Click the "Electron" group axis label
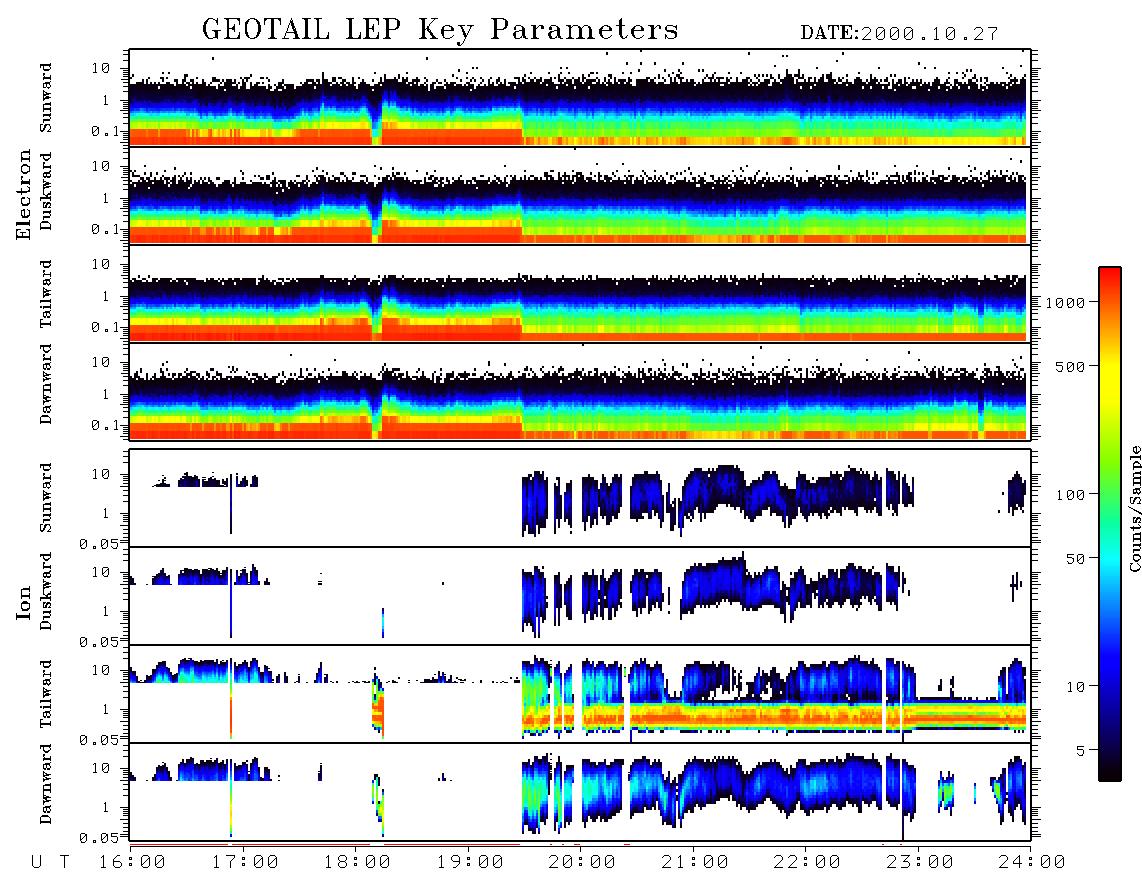Viewport: 1142px width, 880px height. tap(24, 194)
